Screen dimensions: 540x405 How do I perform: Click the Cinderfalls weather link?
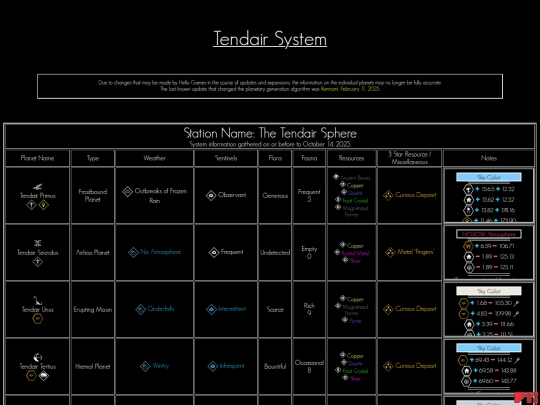tap(160, 309)
